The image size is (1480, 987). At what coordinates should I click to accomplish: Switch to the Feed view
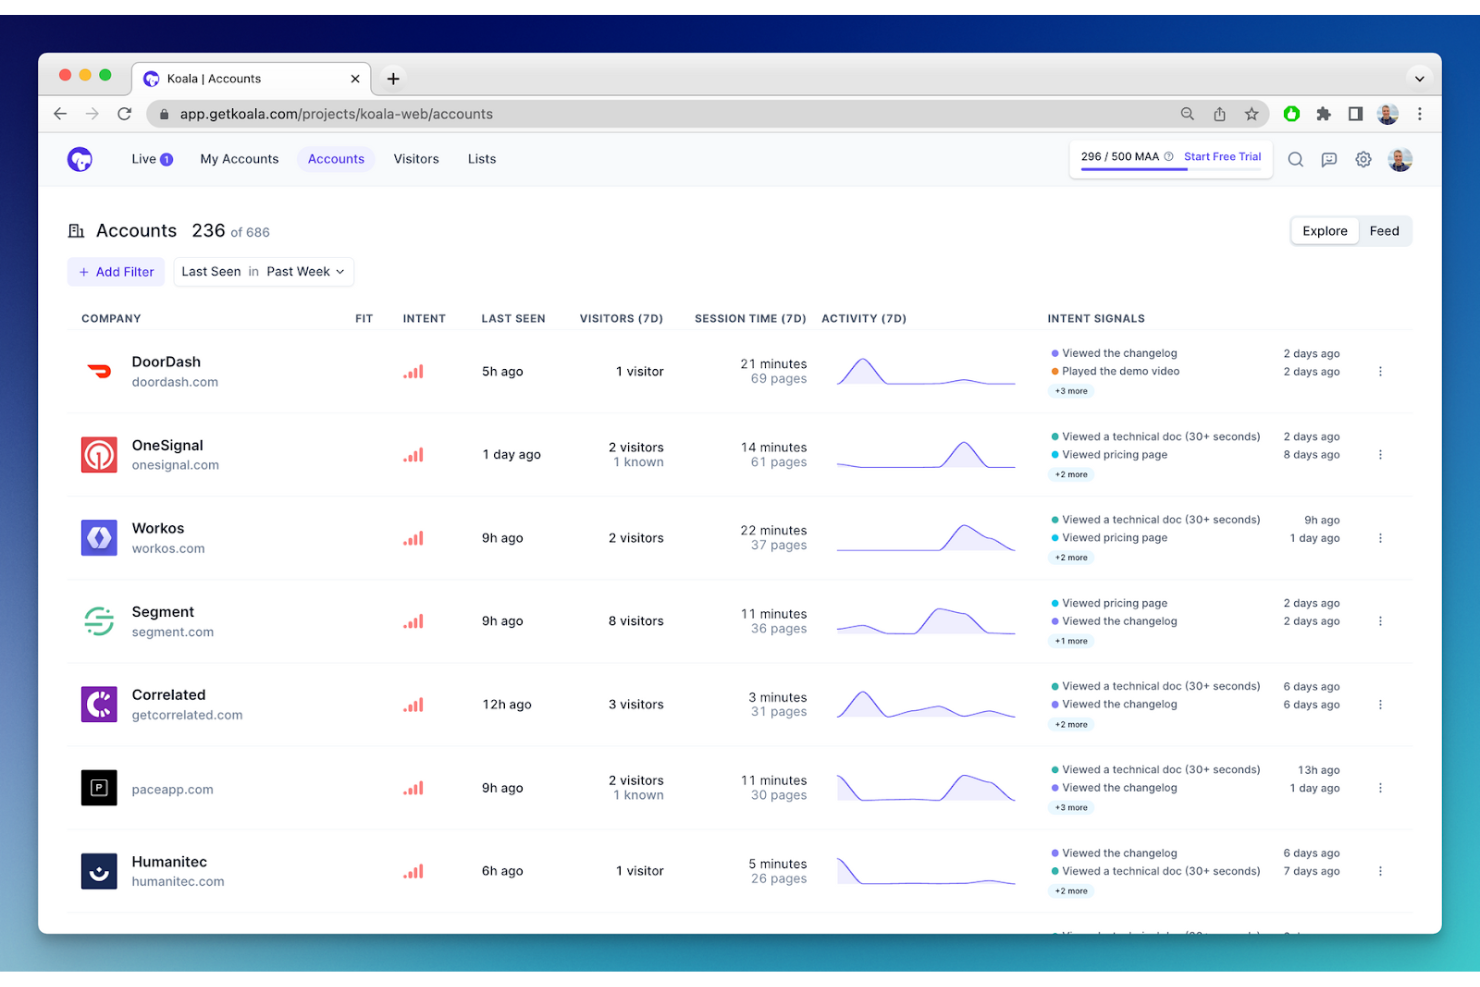(1384, 231)
